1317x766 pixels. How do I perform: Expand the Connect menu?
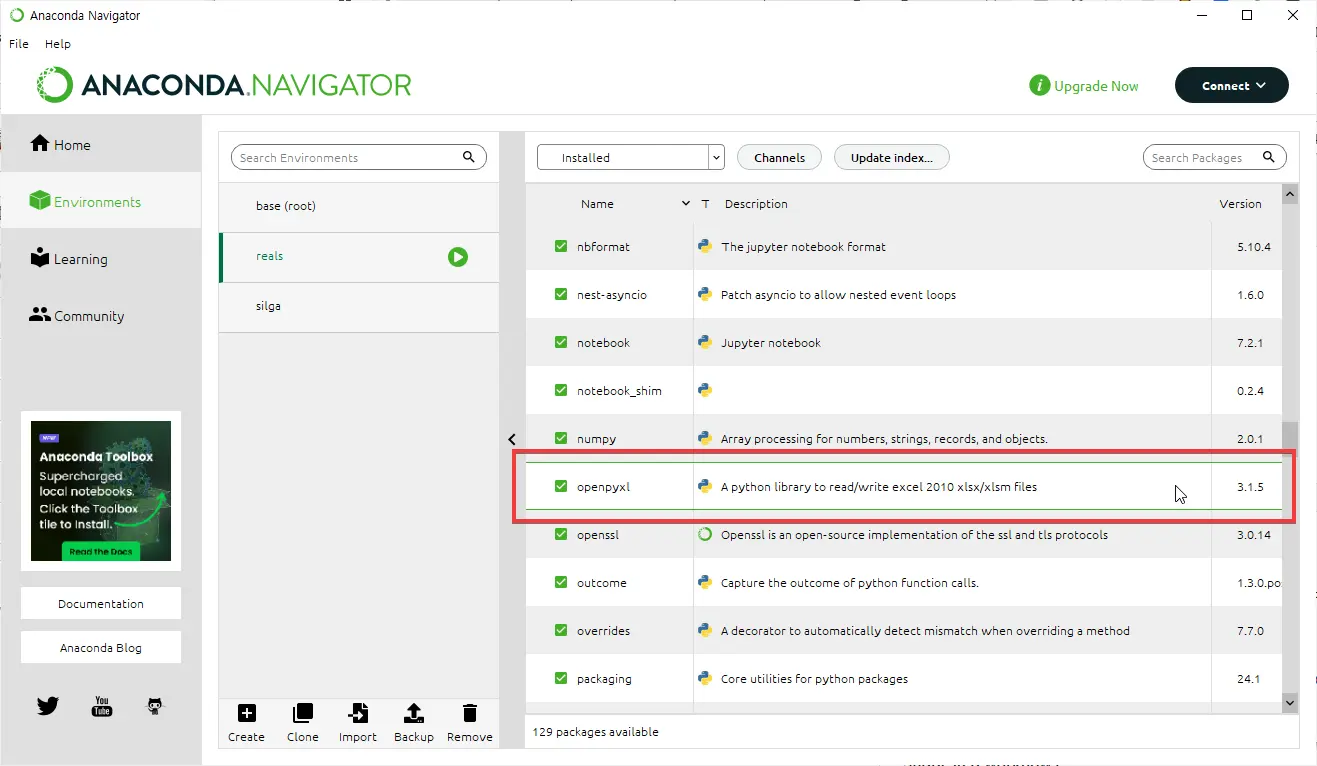1231,85
